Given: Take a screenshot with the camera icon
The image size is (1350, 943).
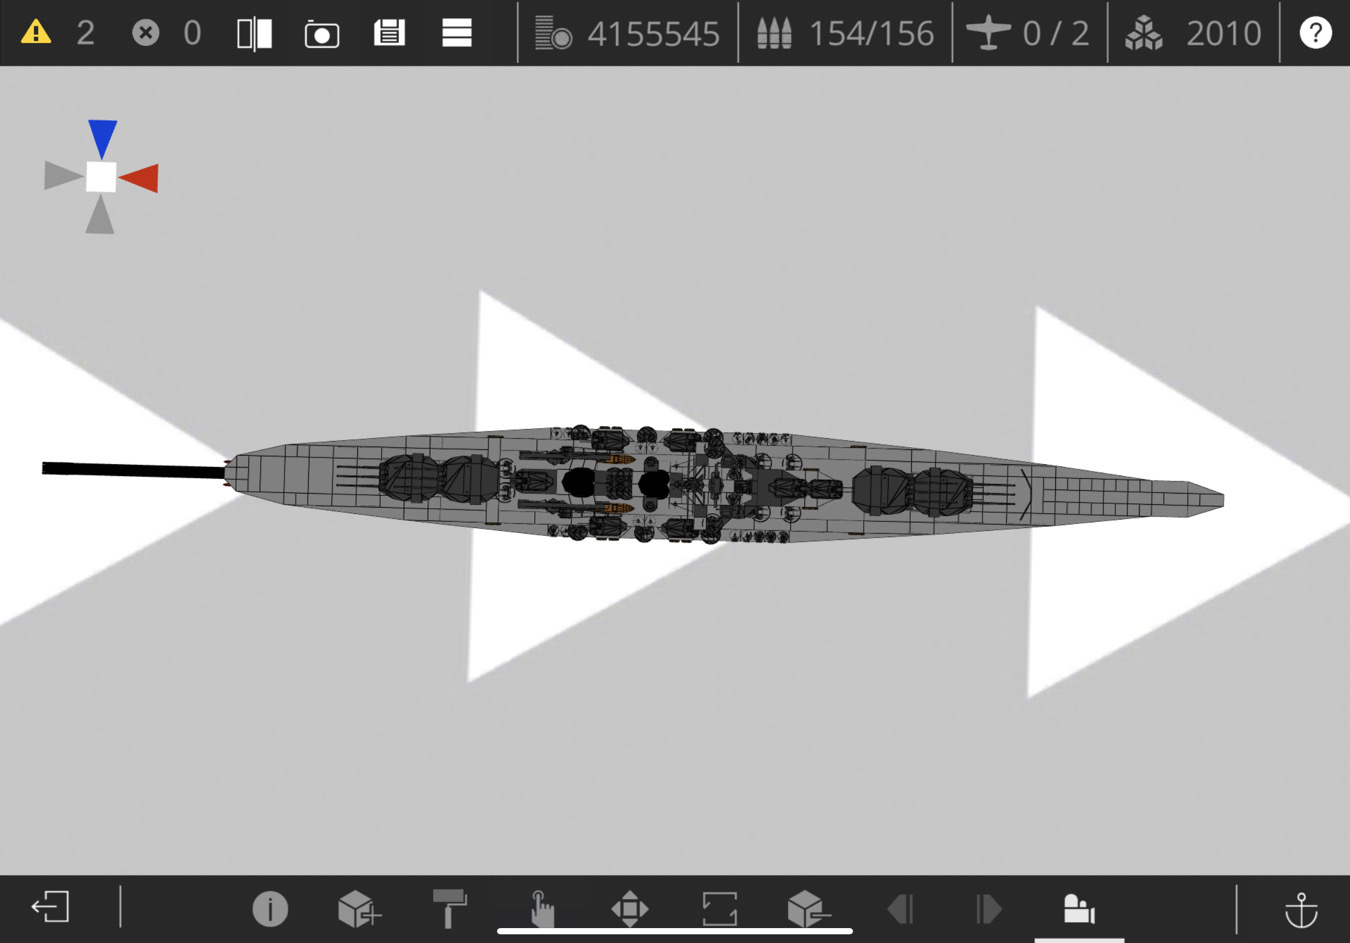Looking at the screenshot, I should click(x=322, y=35).
